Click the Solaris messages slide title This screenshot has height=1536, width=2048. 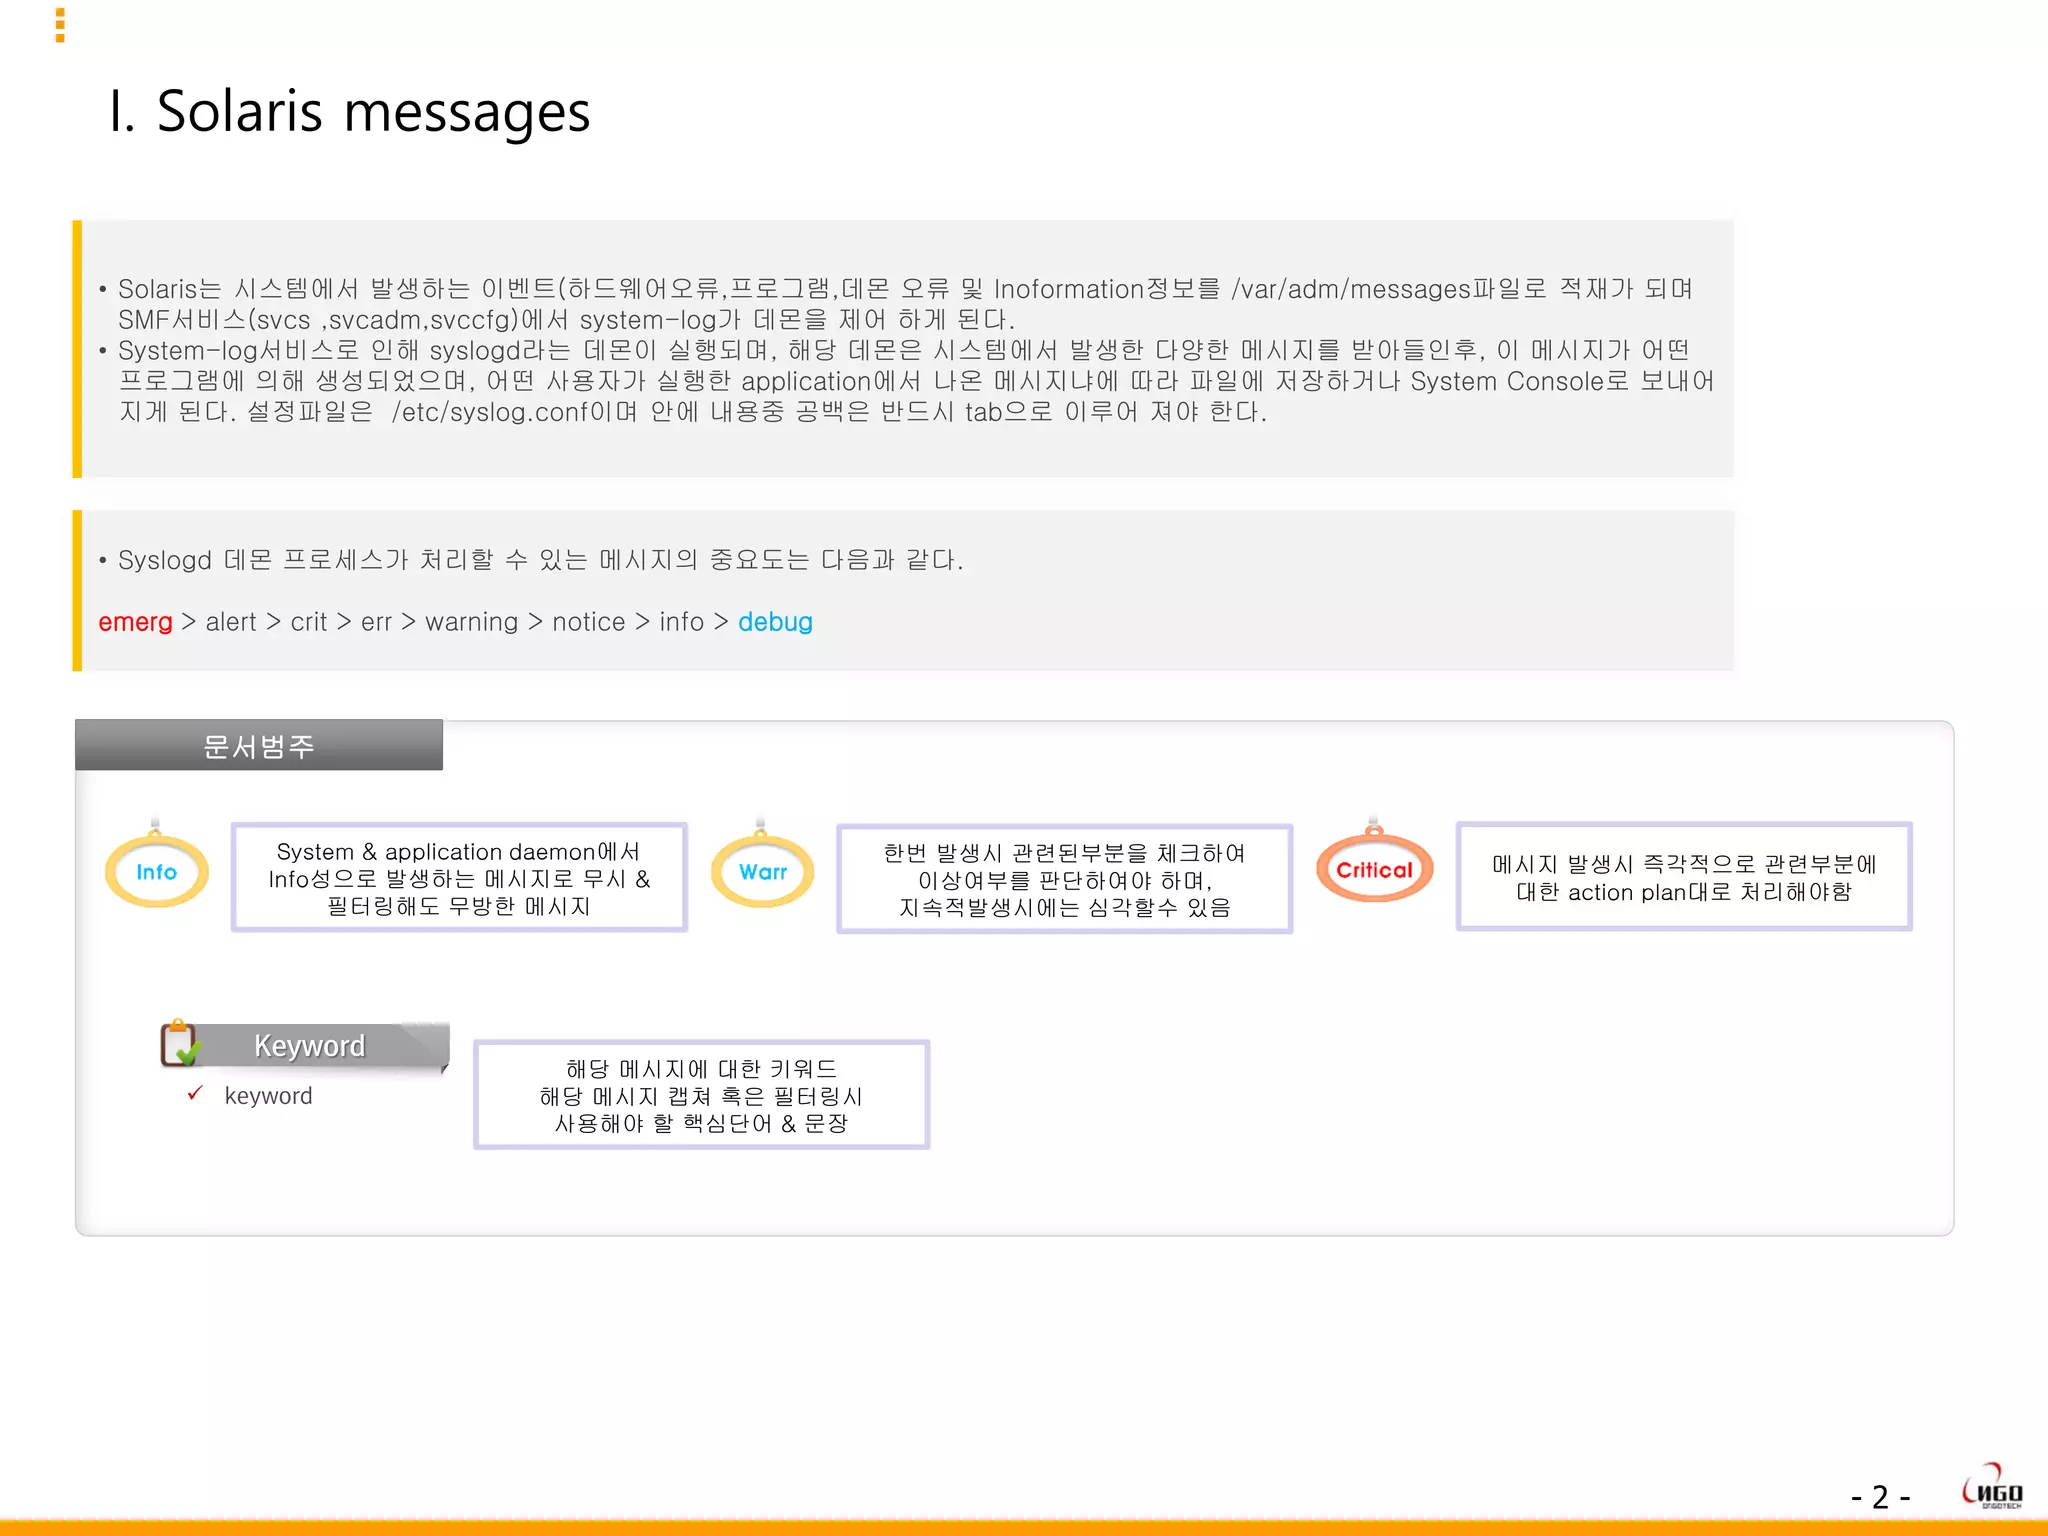[x=349, y=111]
